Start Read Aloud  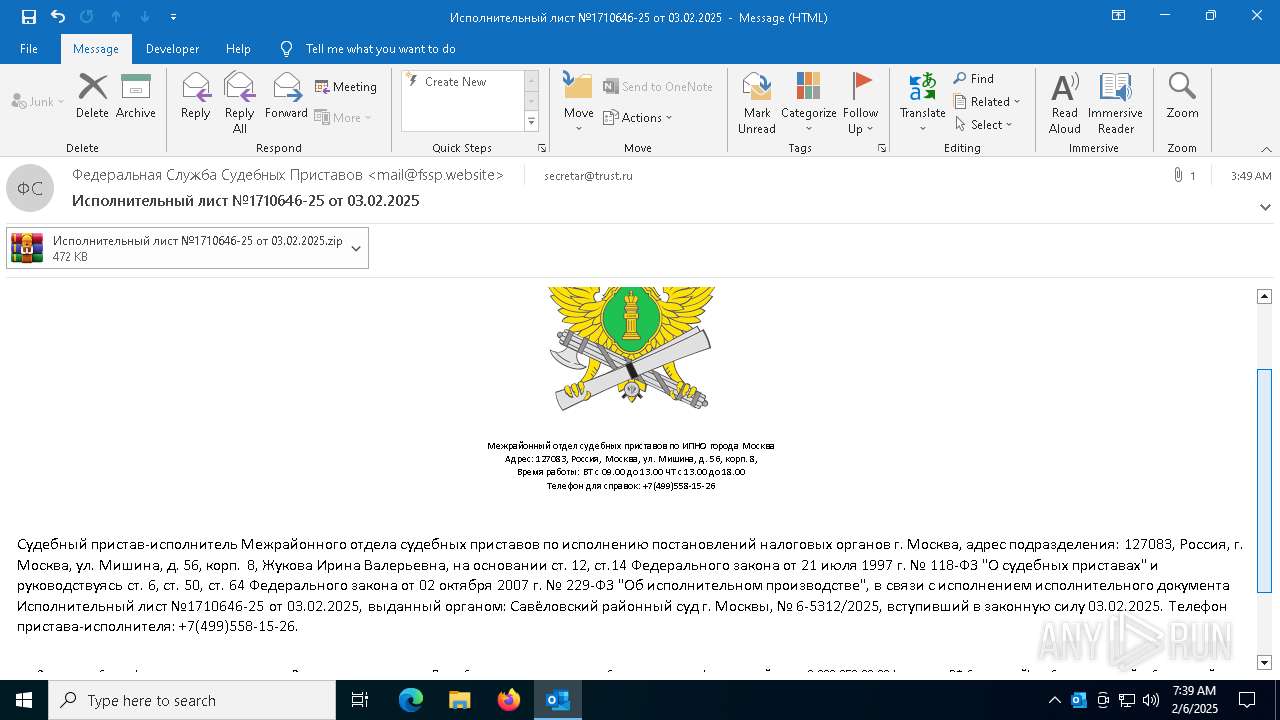1065,103
